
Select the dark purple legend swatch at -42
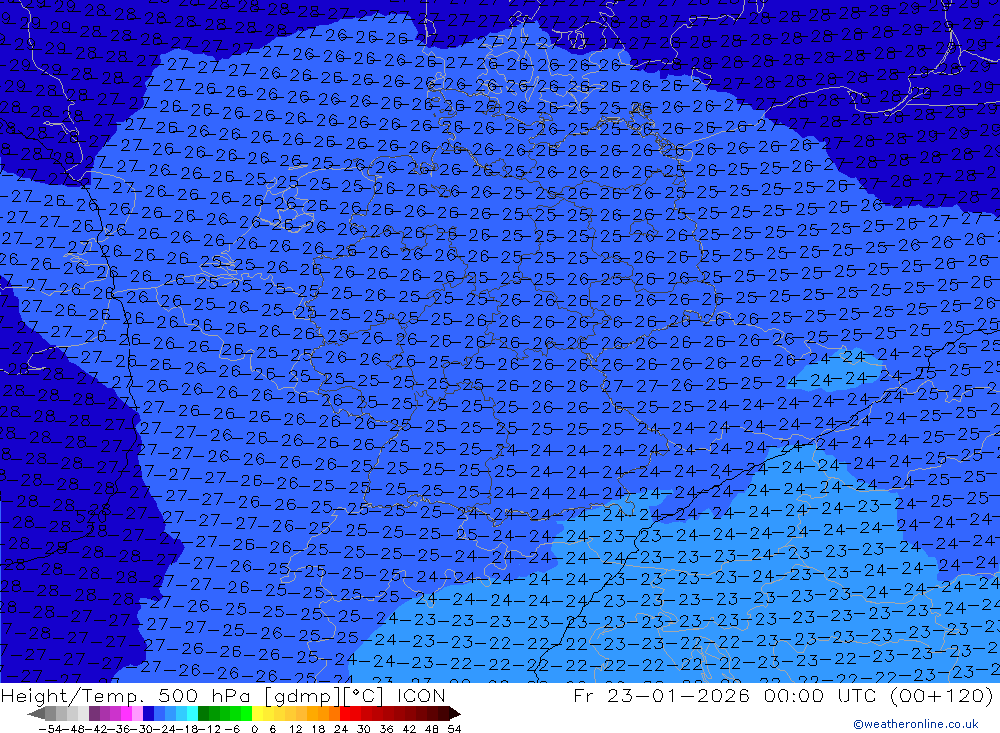pos(94,714)
